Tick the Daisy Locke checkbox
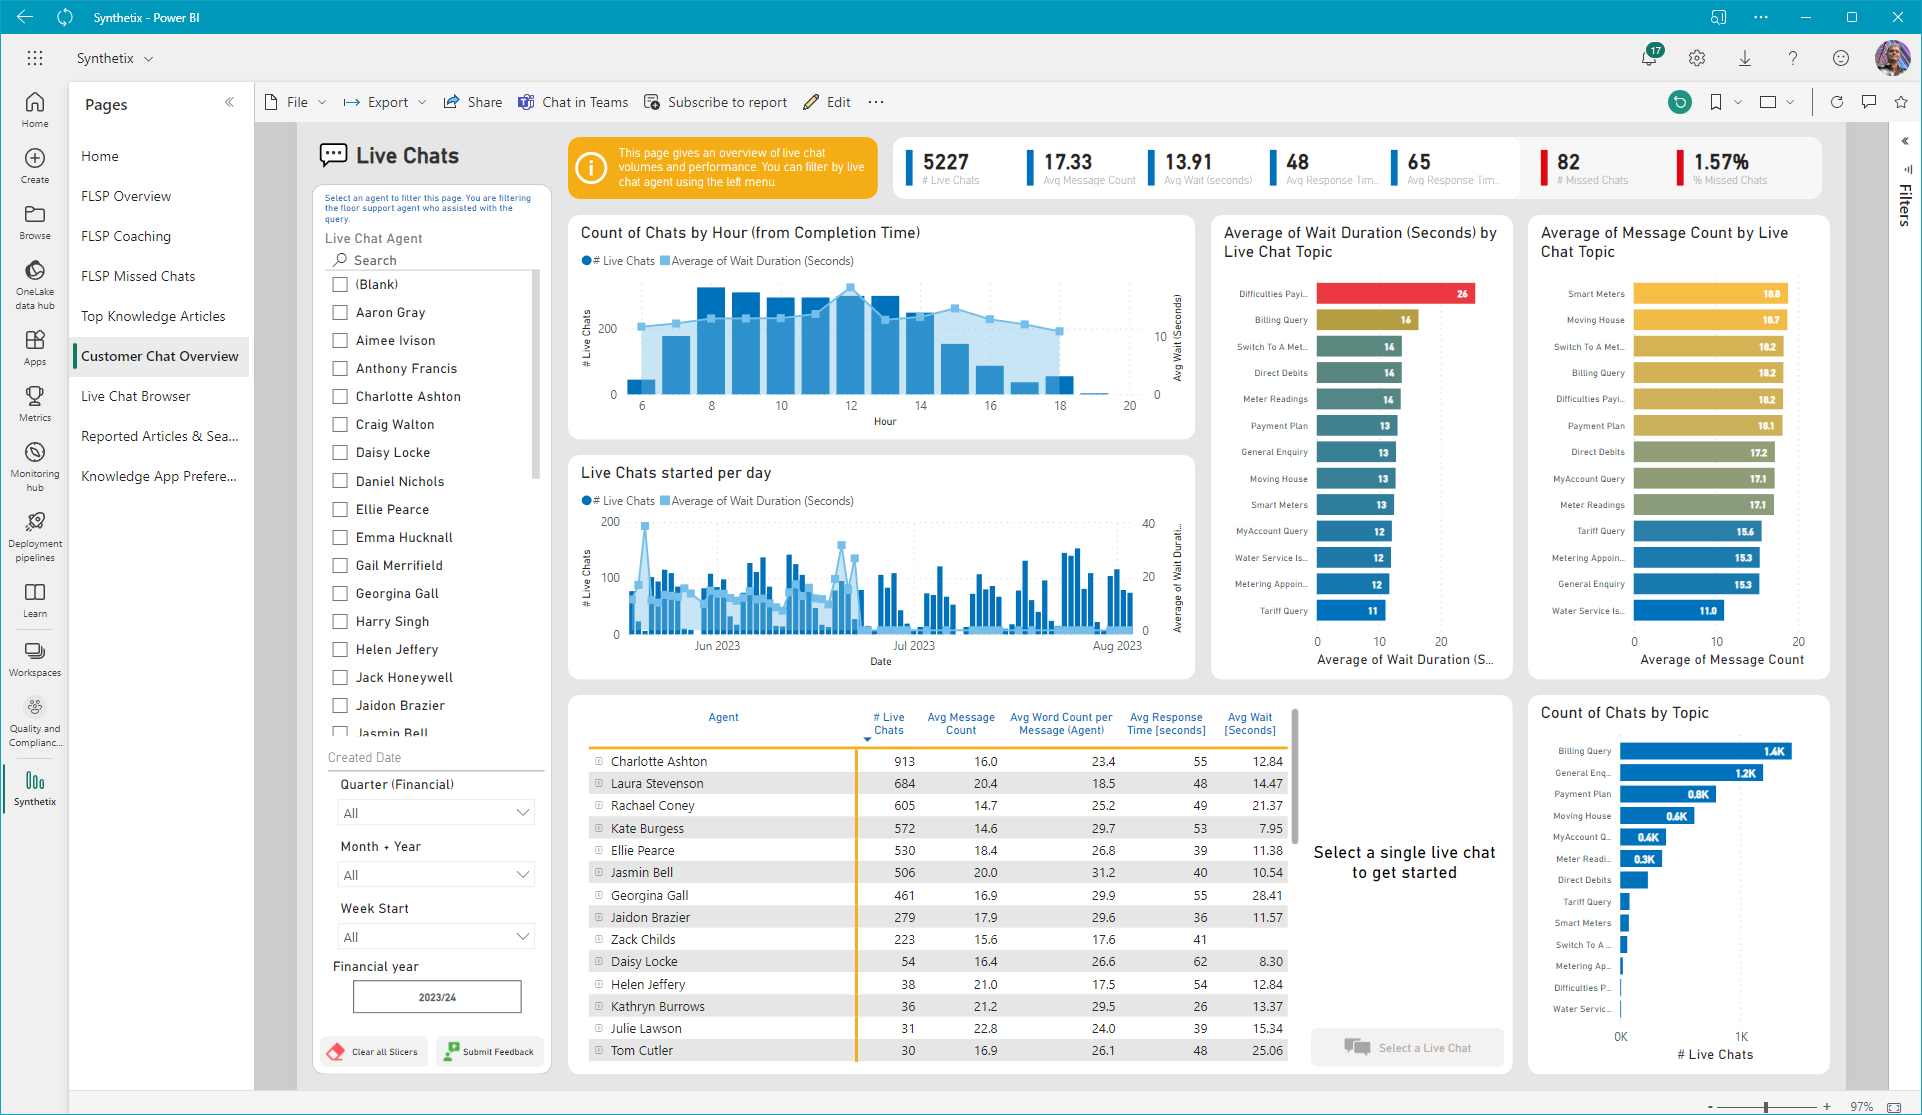The width and height of the screenshot is (1922, 1115). pos(340,453)
